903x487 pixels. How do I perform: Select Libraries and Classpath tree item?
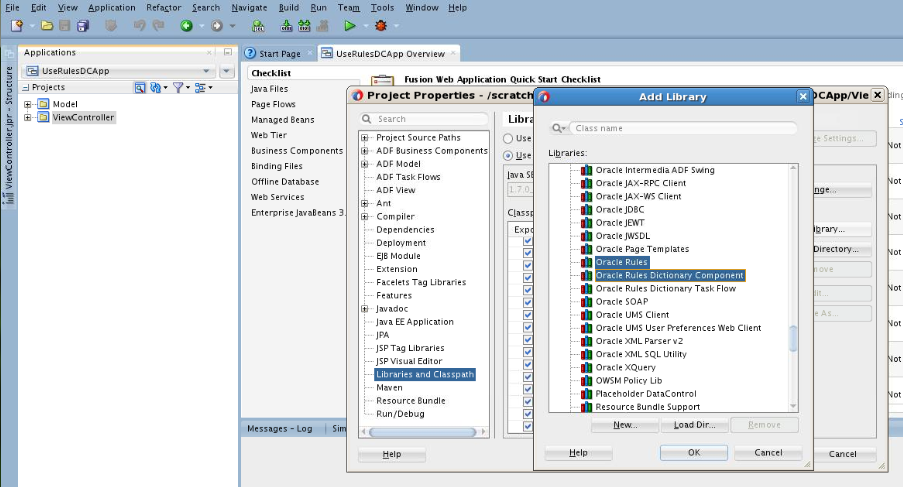[x=425, y=374]
